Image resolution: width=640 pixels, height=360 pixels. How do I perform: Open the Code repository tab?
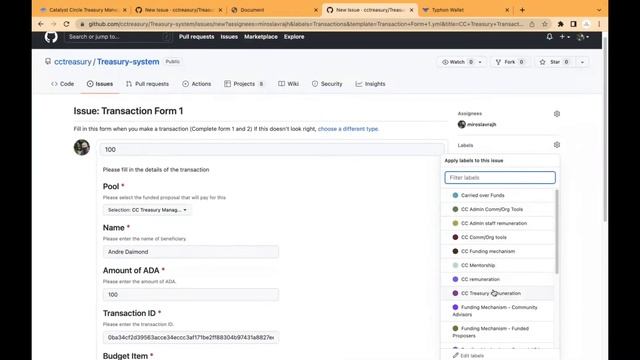(62, 84)
